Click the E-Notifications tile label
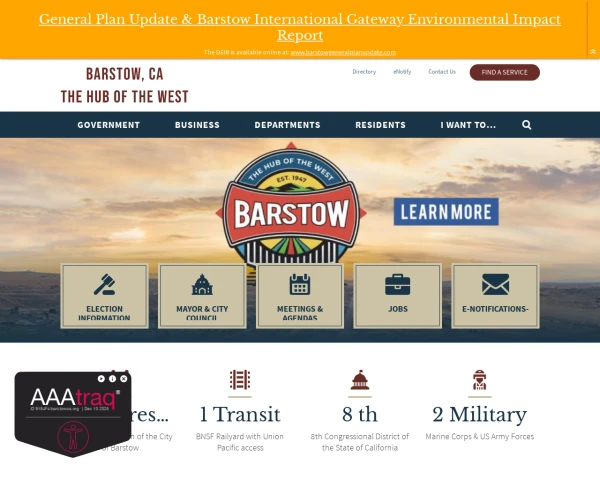 (496, 309)
